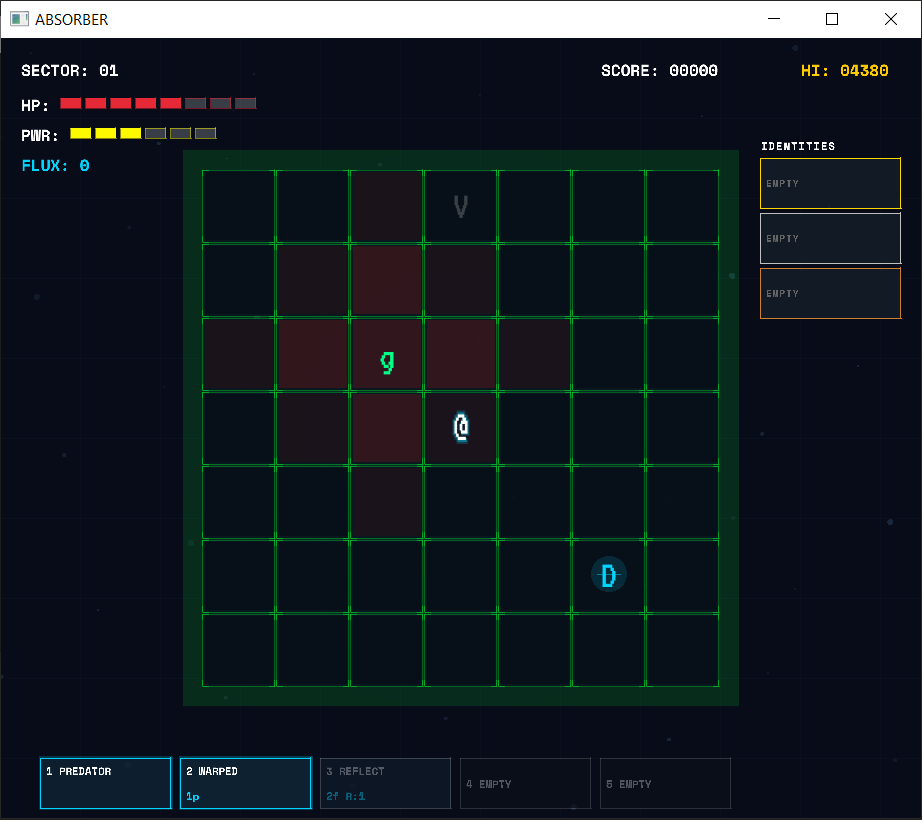
Task: Click the SCORE: 00000 counter
Action: point(659,71)
